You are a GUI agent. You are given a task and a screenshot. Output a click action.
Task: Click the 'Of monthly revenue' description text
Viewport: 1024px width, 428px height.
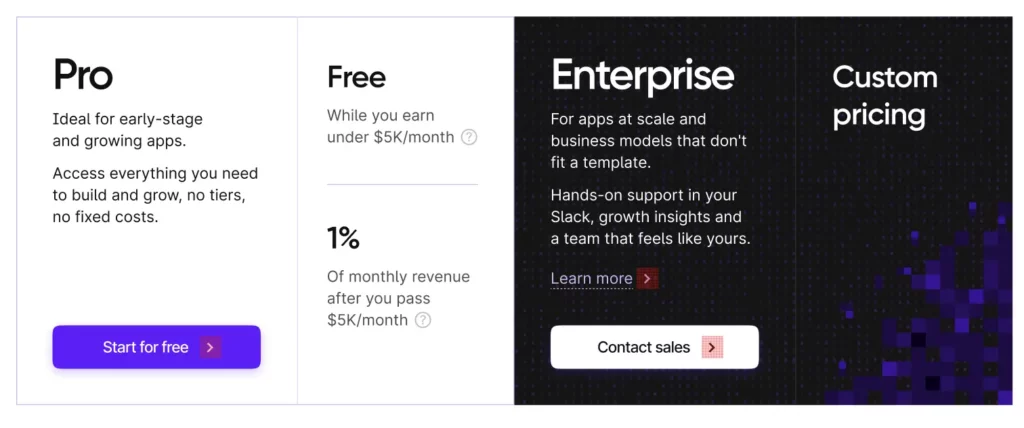(398, 298)
